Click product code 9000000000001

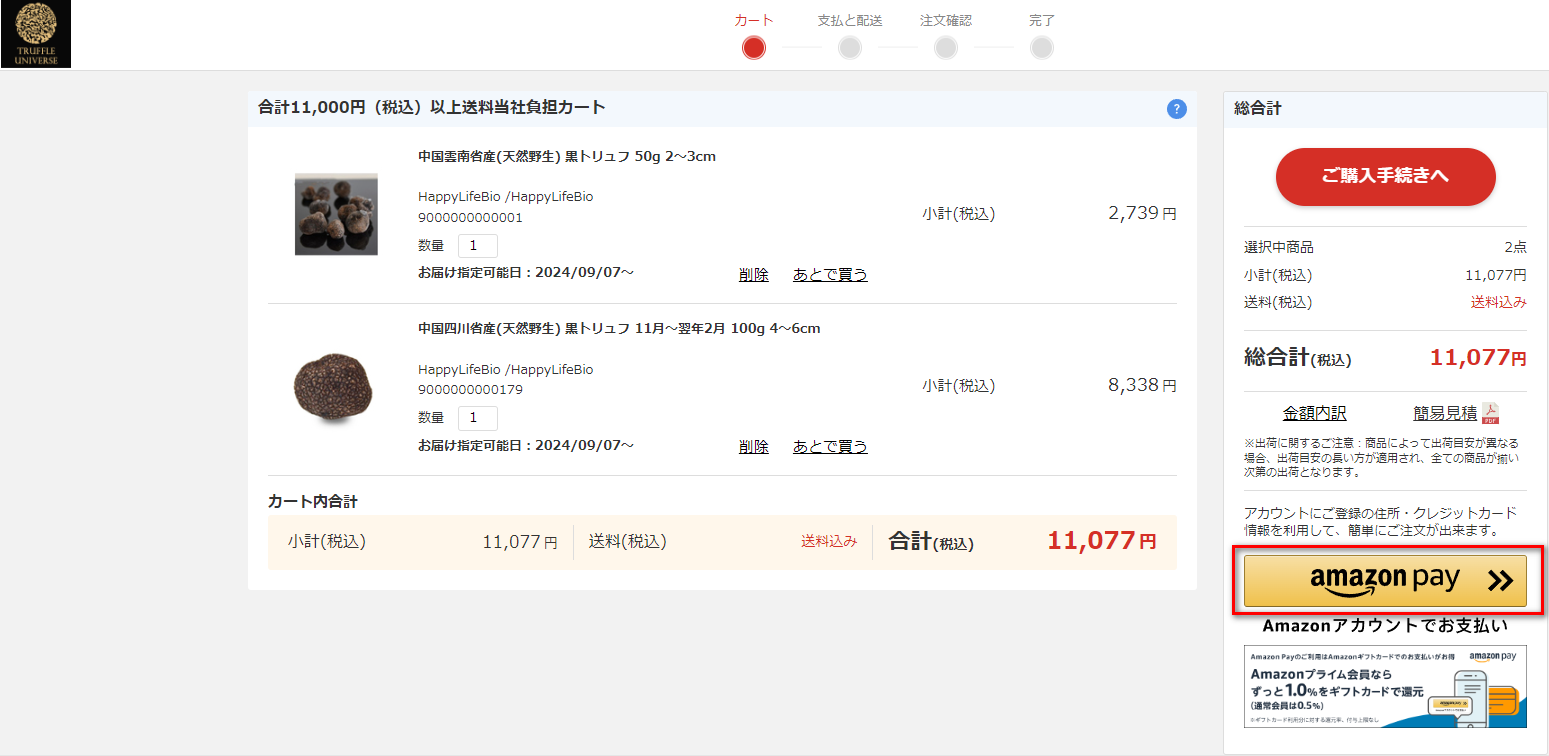point(470,218)
